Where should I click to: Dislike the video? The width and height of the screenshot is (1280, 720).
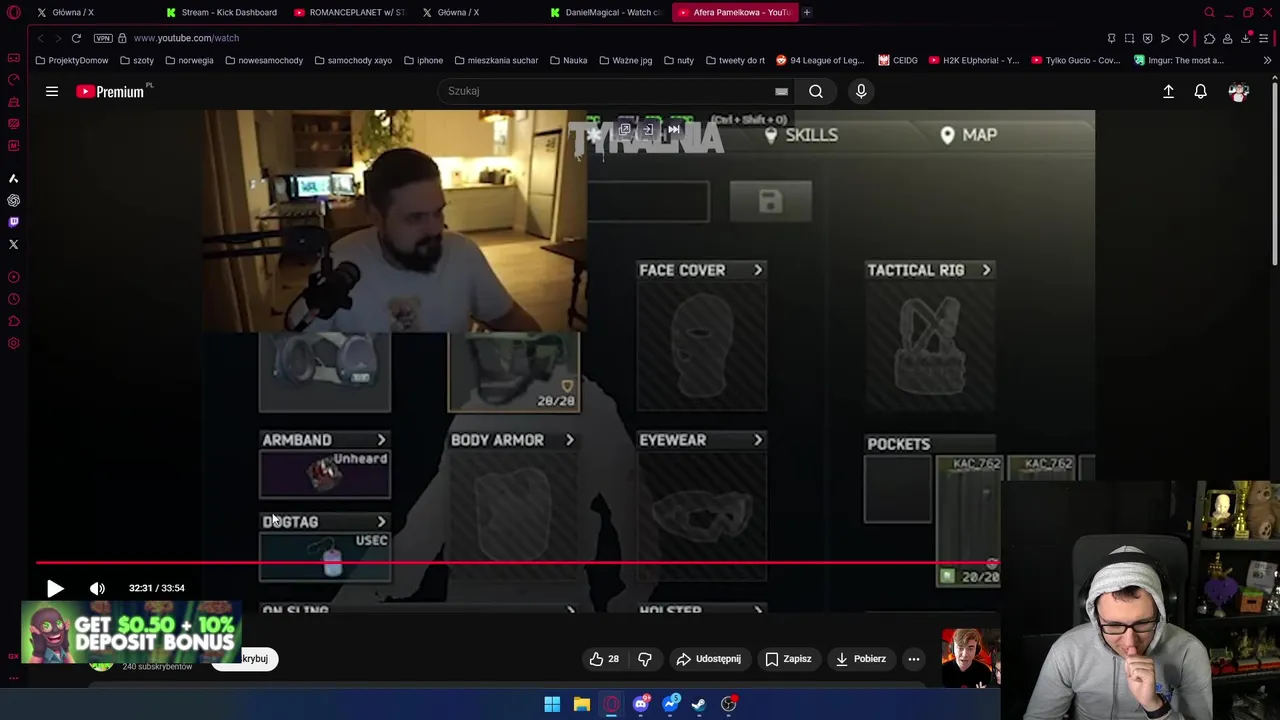[645, 659]
